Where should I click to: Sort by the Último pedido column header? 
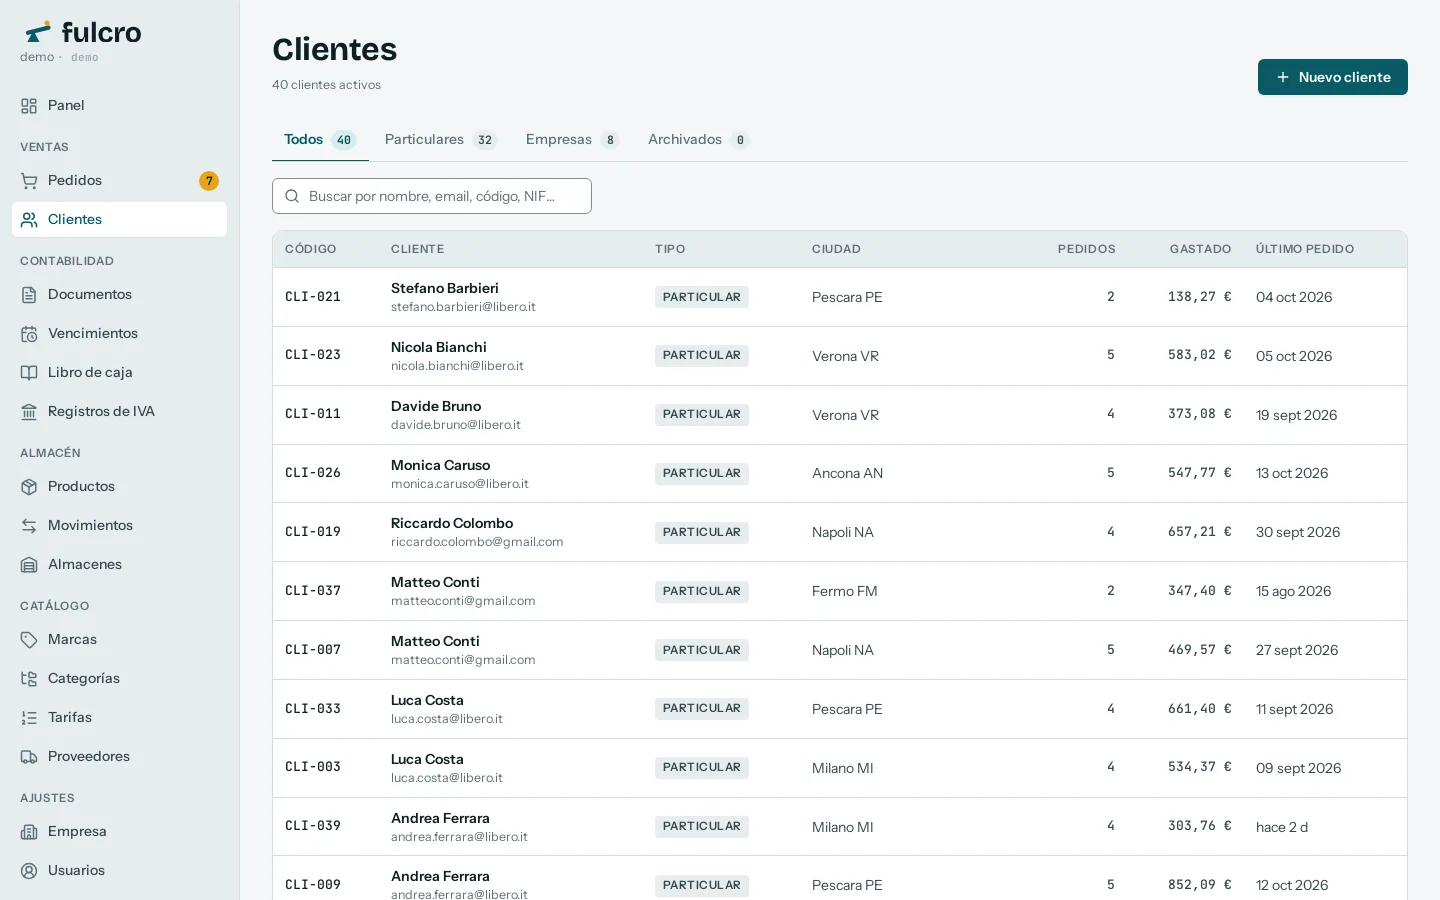(1305, 249)
